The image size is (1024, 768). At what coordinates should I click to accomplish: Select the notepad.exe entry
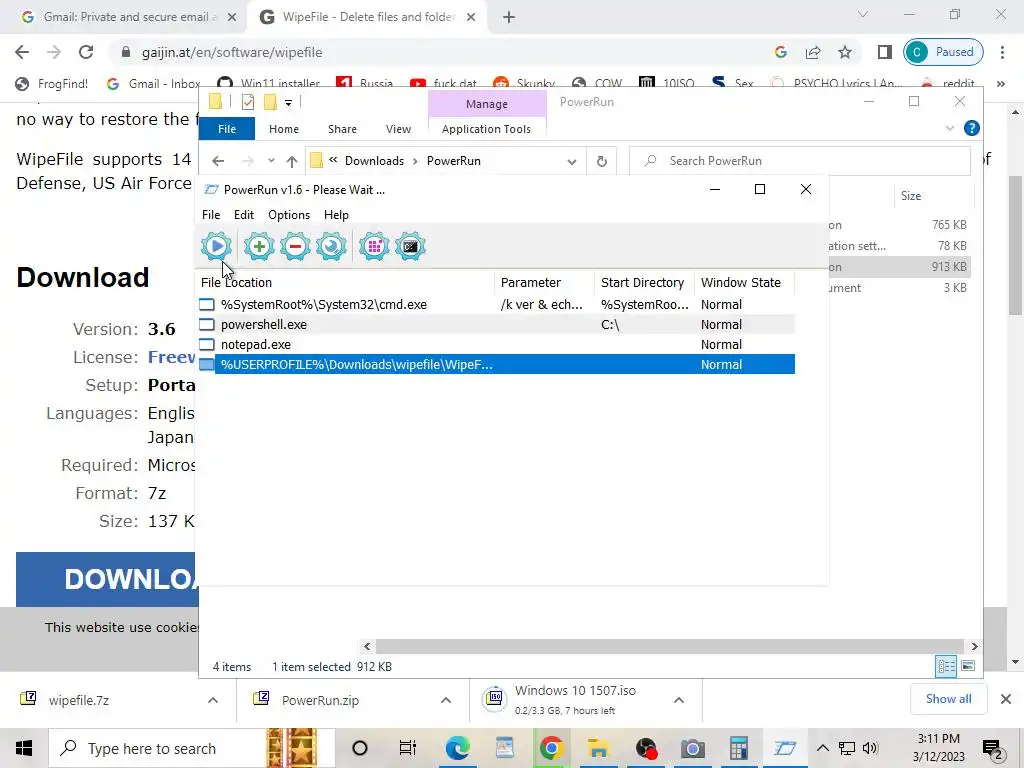[496, 344]
